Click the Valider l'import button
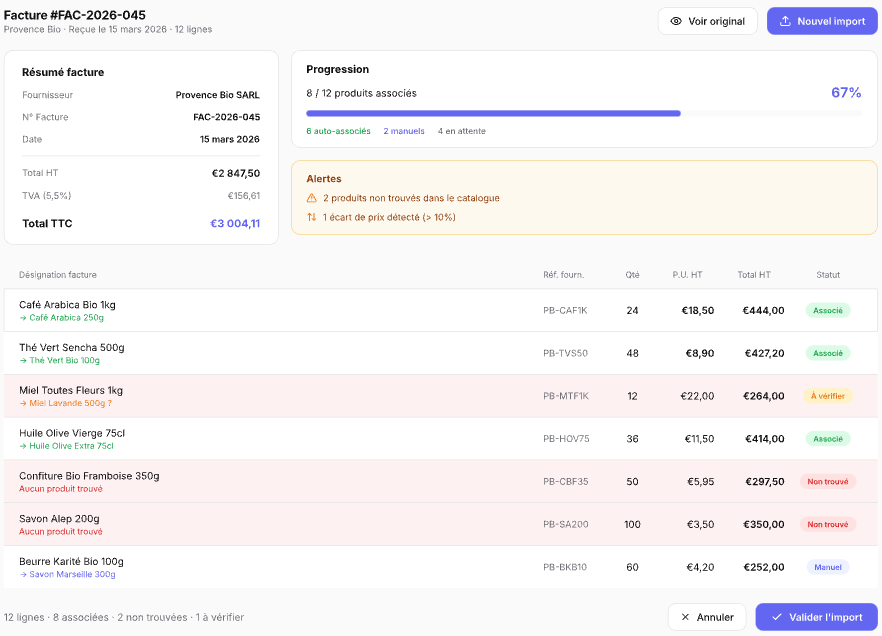The image size is (882, 636). [817, 617]
